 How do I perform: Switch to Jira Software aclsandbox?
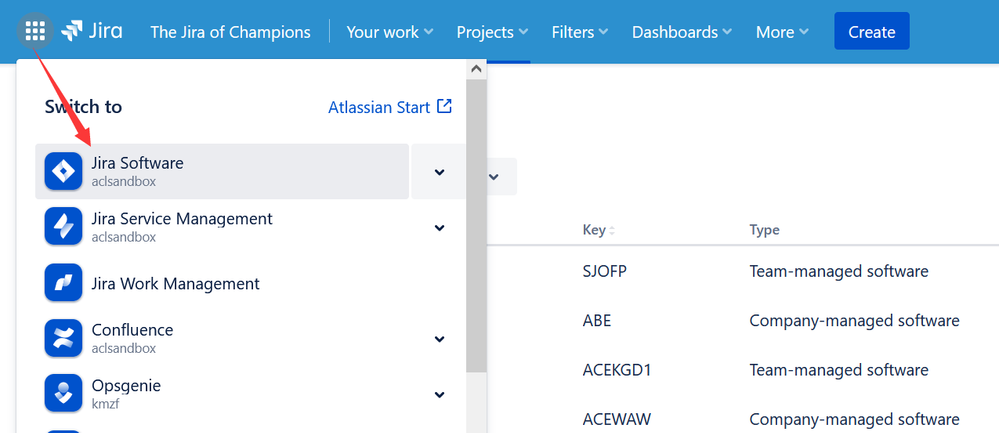click(222, 171)
